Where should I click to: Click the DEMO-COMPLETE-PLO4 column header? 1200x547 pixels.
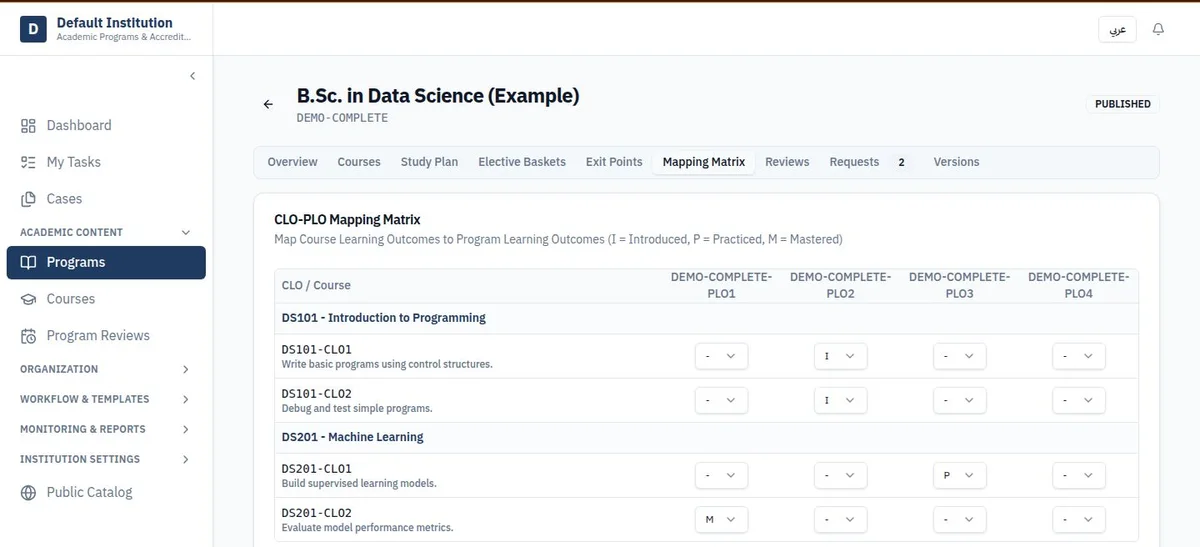[1079, 285]
